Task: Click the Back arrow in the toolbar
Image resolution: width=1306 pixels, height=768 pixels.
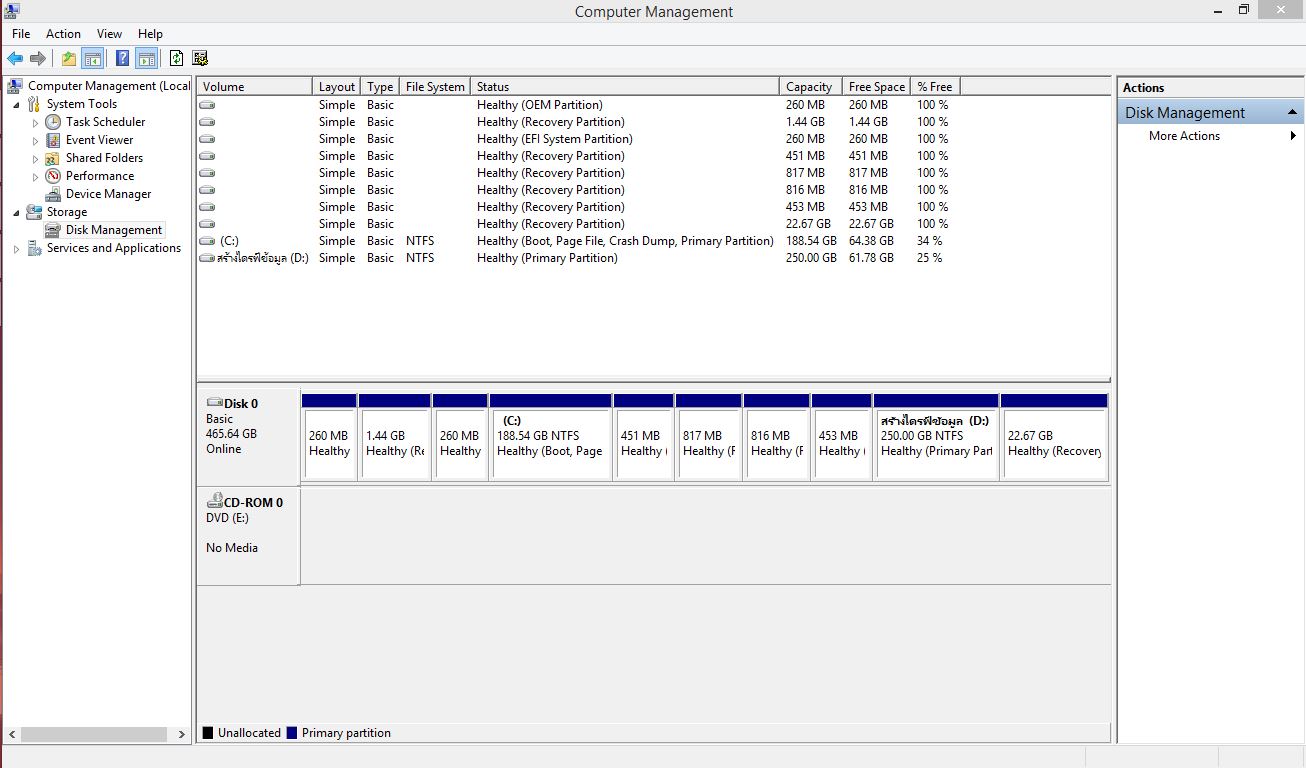Action: click(x=15, y=58)
